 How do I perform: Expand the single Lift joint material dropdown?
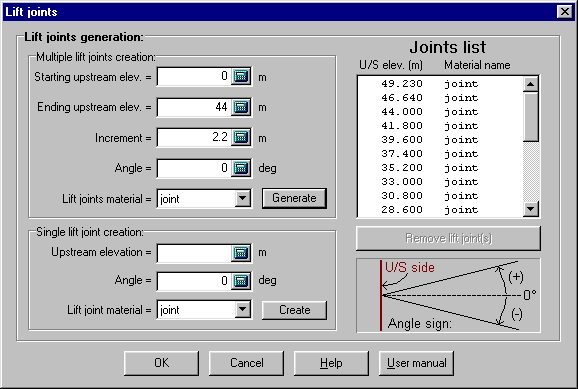coord(242,309)
